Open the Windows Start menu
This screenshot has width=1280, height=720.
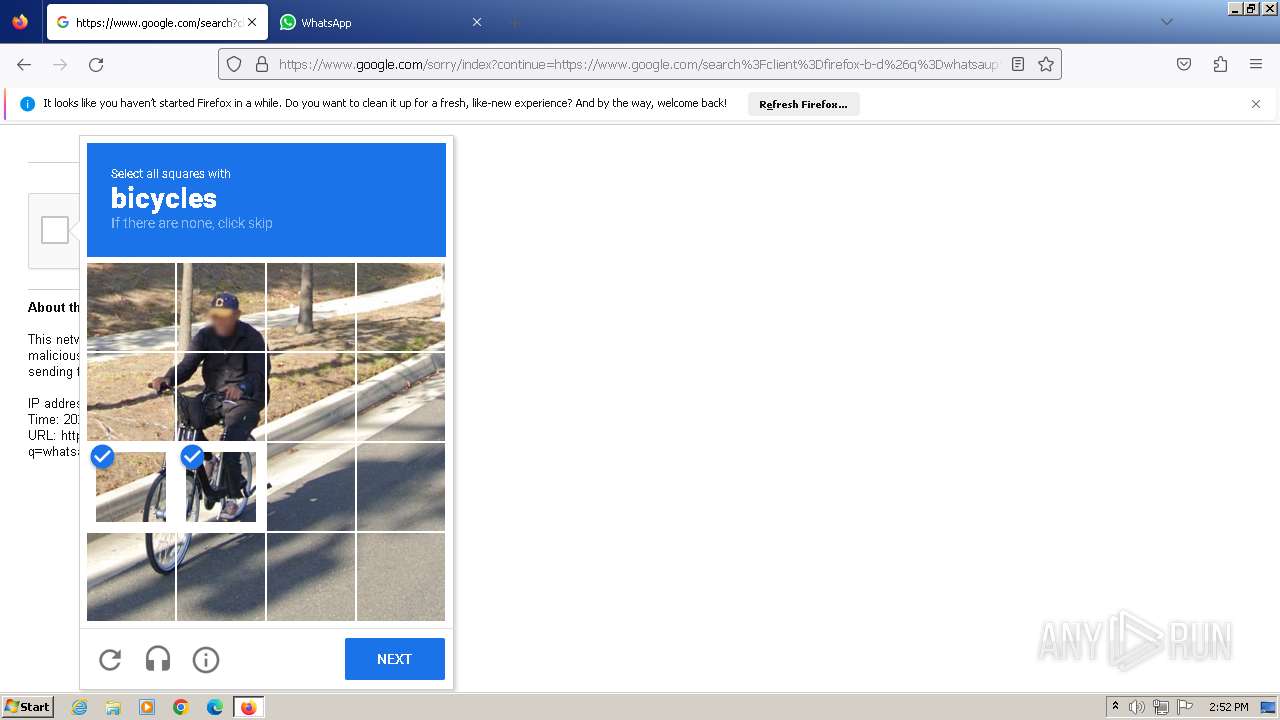click(28, 707)
